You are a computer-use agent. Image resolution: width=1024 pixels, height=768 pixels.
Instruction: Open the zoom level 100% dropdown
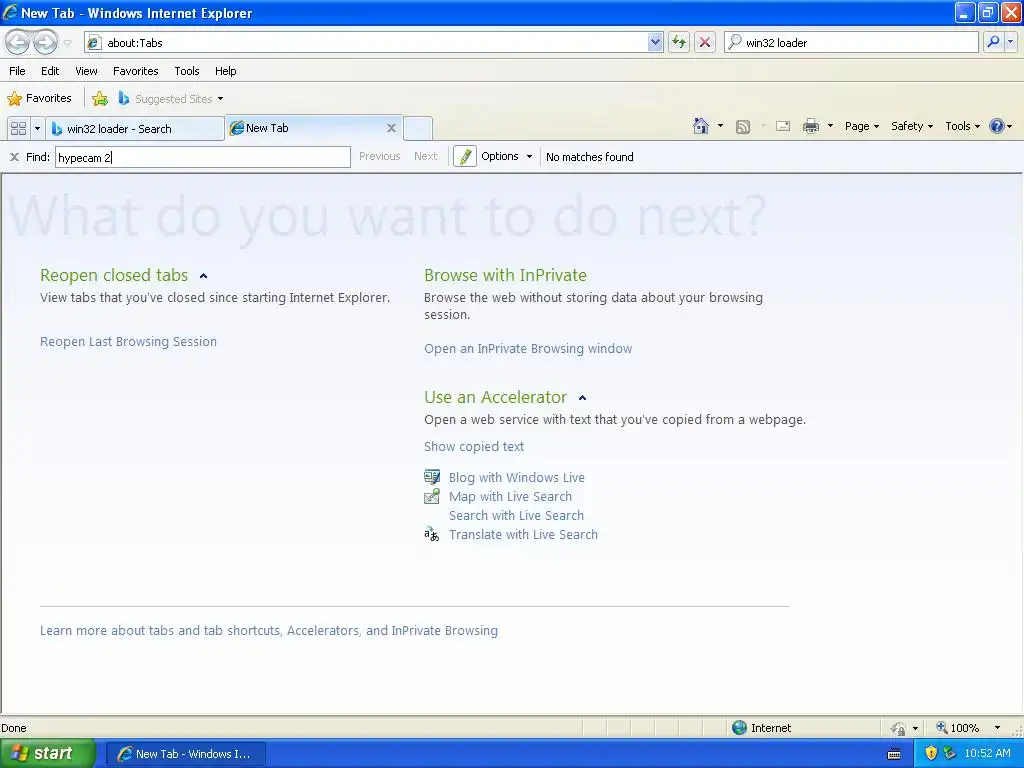pos(997,728)
